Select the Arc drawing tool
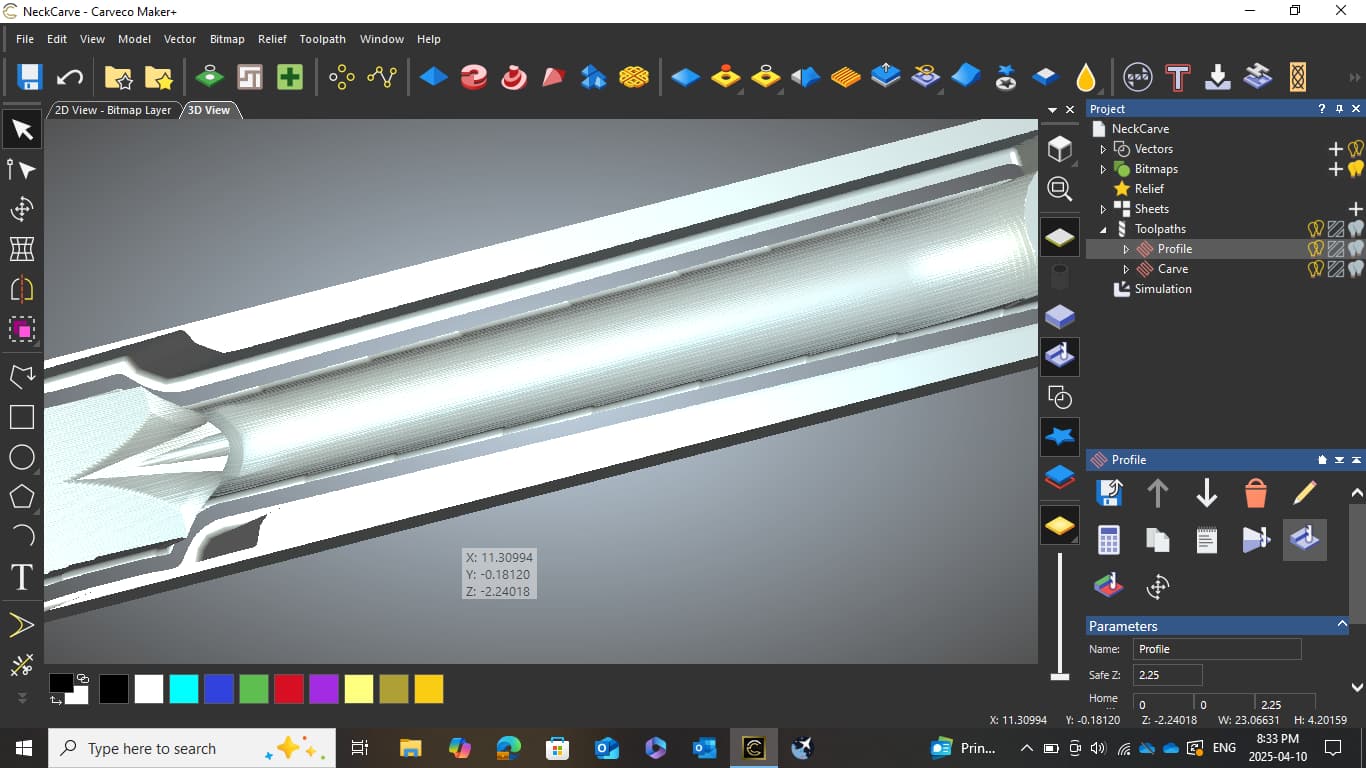 coord(21,536)
